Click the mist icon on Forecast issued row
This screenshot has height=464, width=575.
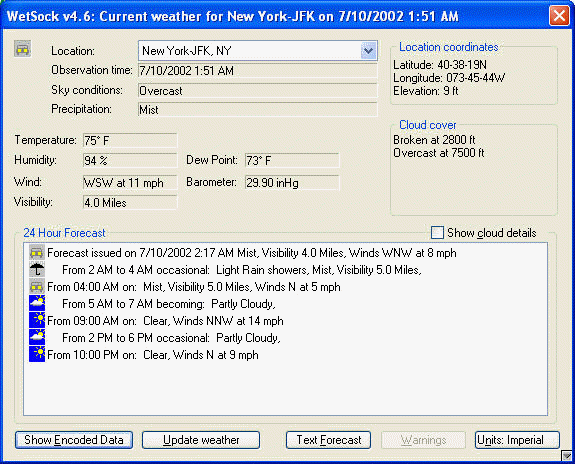tap(37, 252)
